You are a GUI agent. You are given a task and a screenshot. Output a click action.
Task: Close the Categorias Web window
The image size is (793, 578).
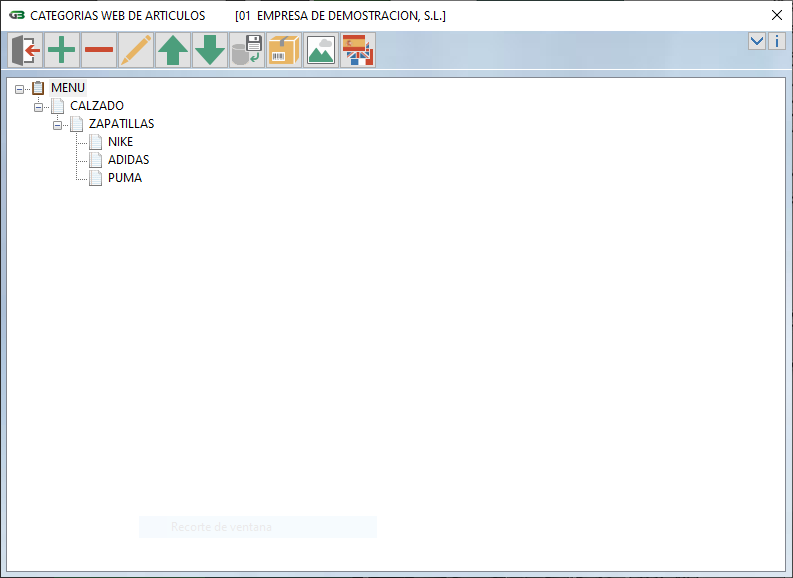click(x=776, y=15)
